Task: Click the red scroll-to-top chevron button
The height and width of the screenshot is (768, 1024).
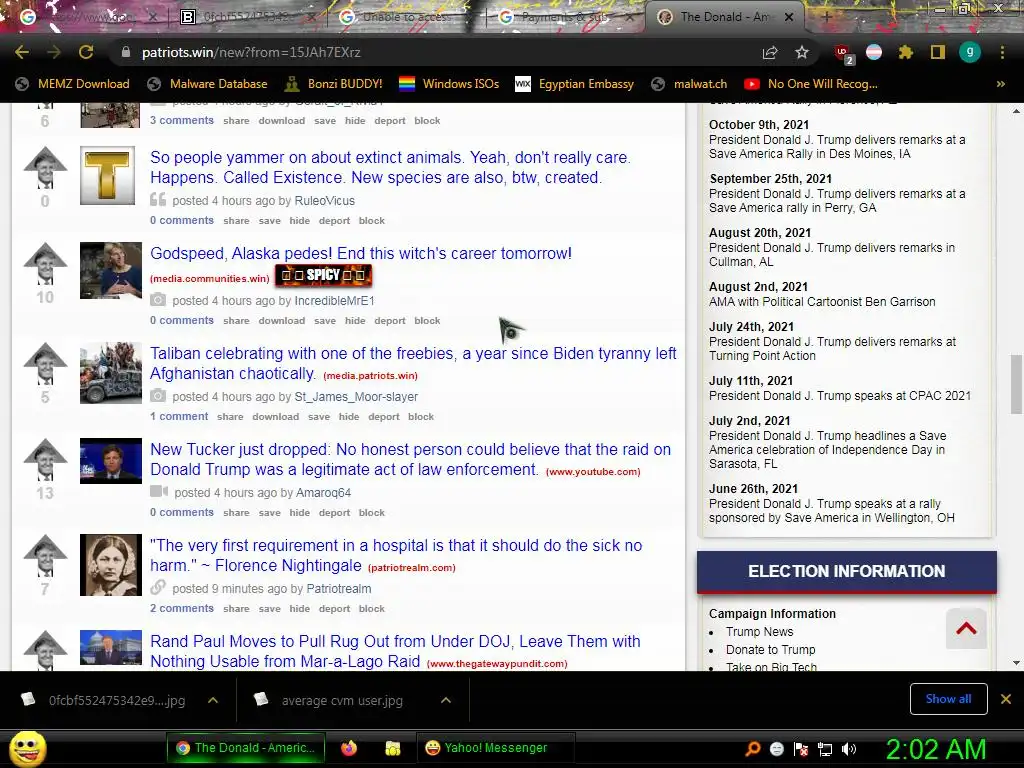Action: [966, 628]
